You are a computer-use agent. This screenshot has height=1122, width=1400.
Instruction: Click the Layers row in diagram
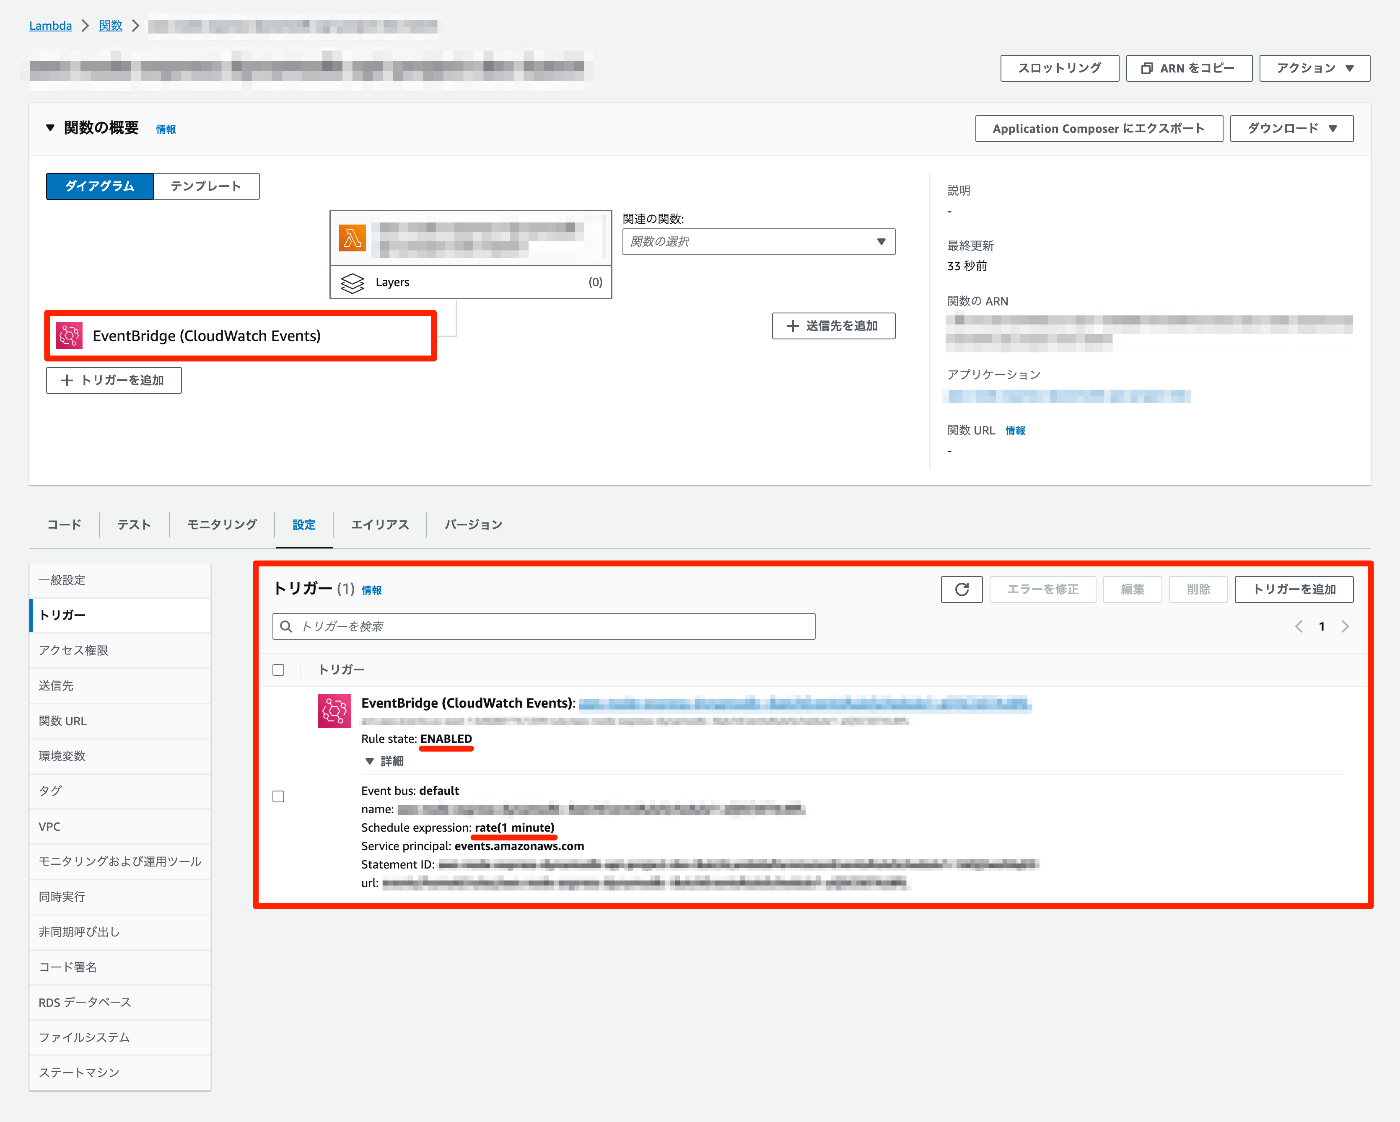[471, 282]
